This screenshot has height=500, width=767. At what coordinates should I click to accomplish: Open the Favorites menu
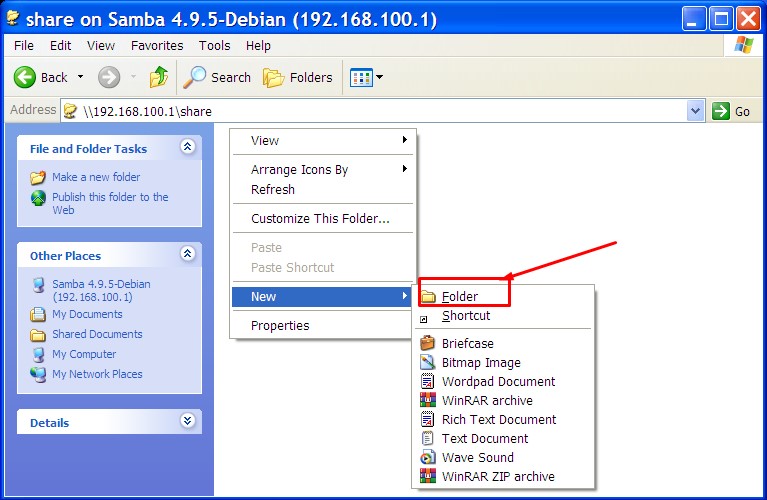[x=157, y=45]
